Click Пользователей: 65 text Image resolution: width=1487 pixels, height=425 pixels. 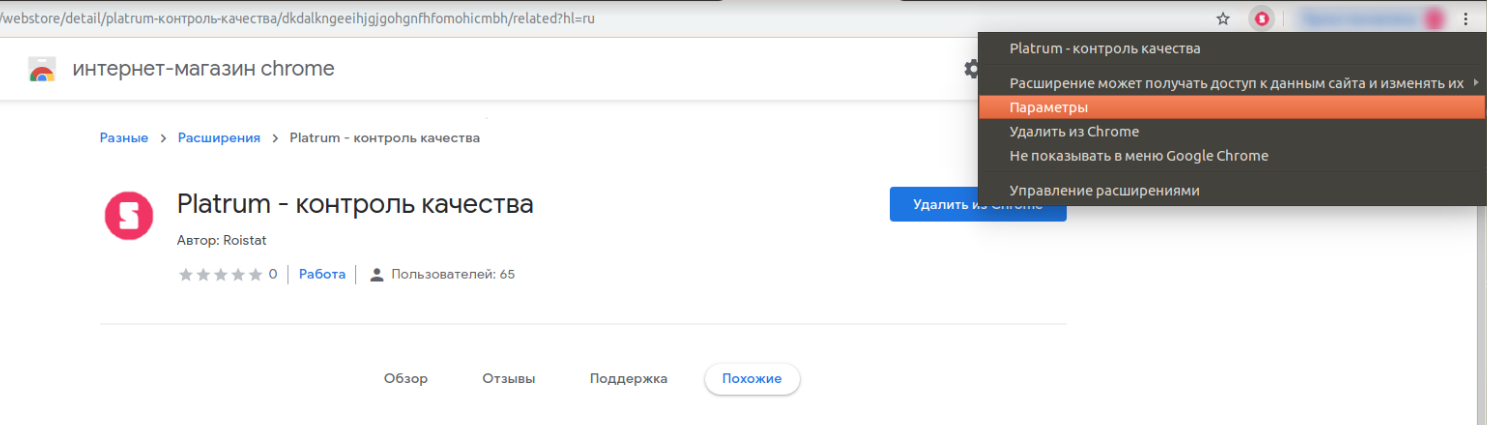[453, 274]
